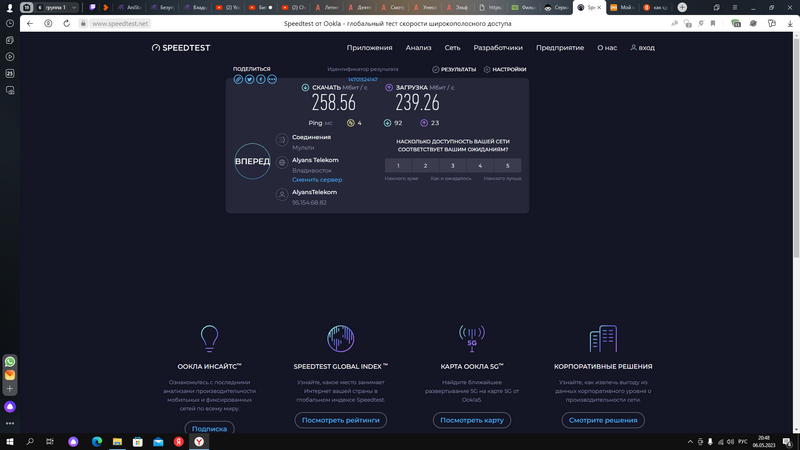Share the result on Twitter

pos(249,79)
